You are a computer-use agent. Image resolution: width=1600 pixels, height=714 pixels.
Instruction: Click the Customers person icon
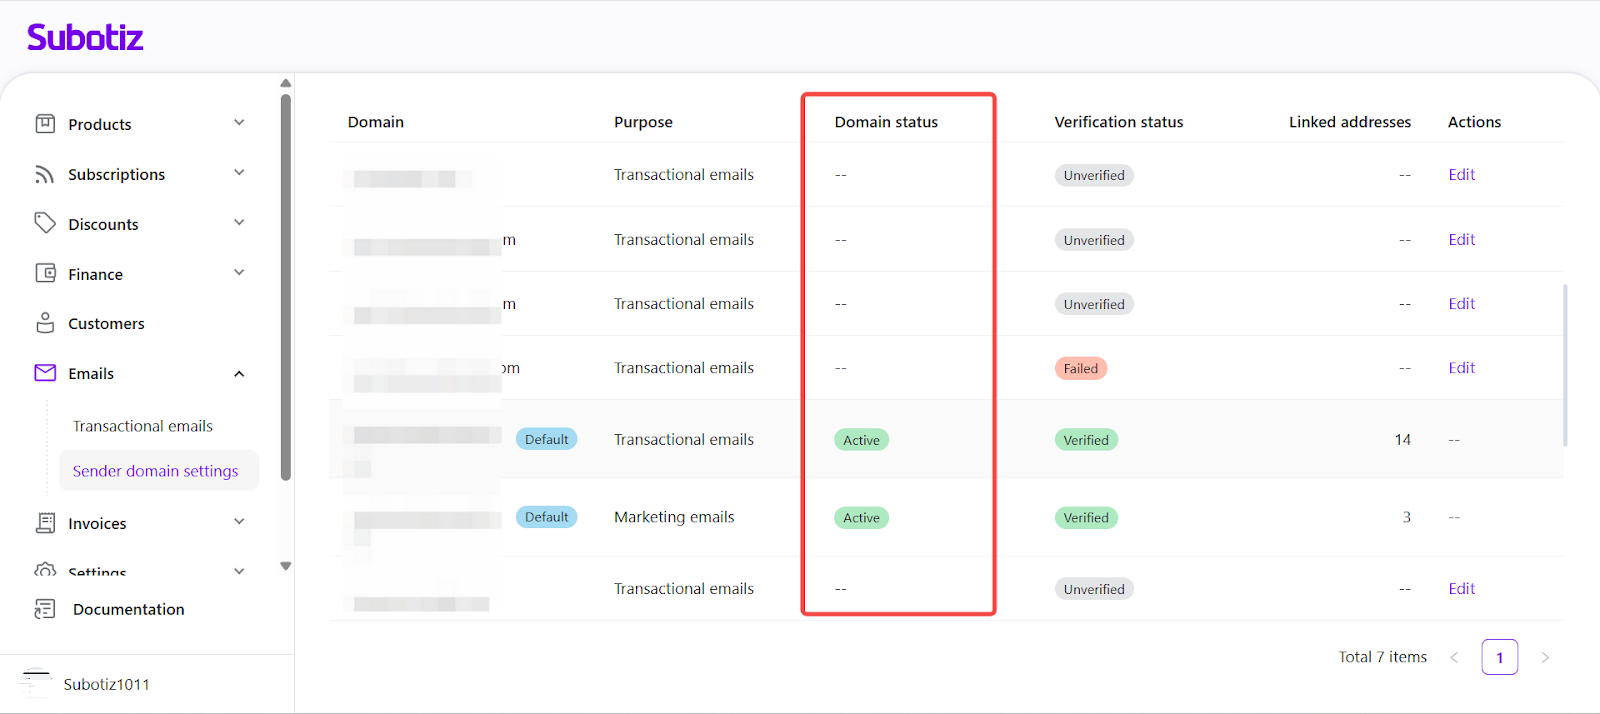(45, 323)
